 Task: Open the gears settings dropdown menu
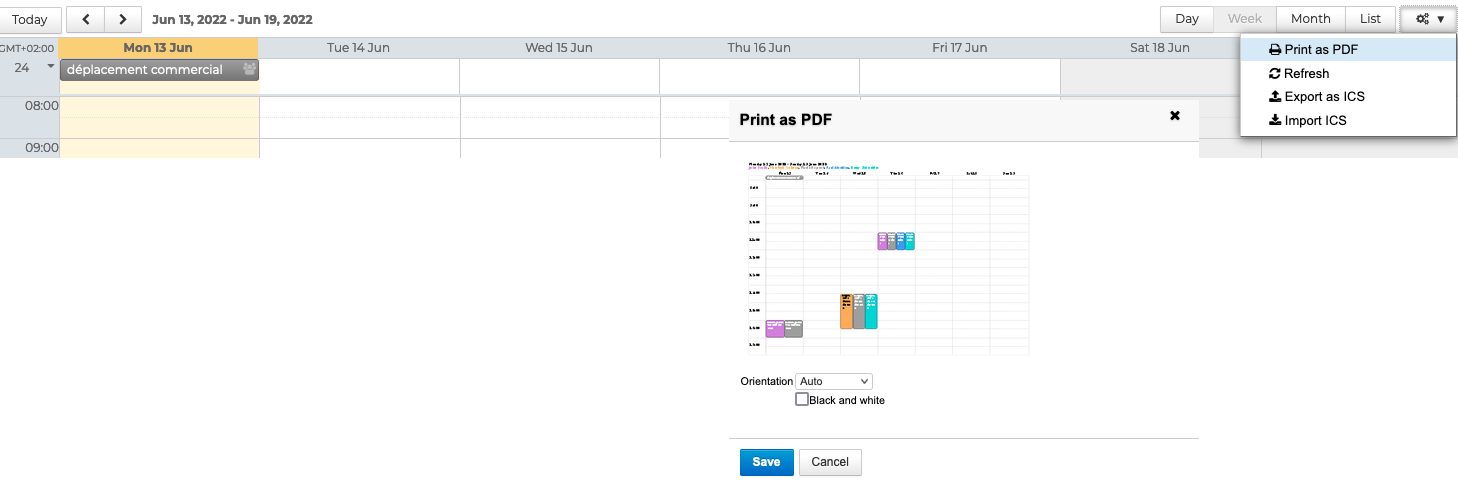pos(1430,19)
